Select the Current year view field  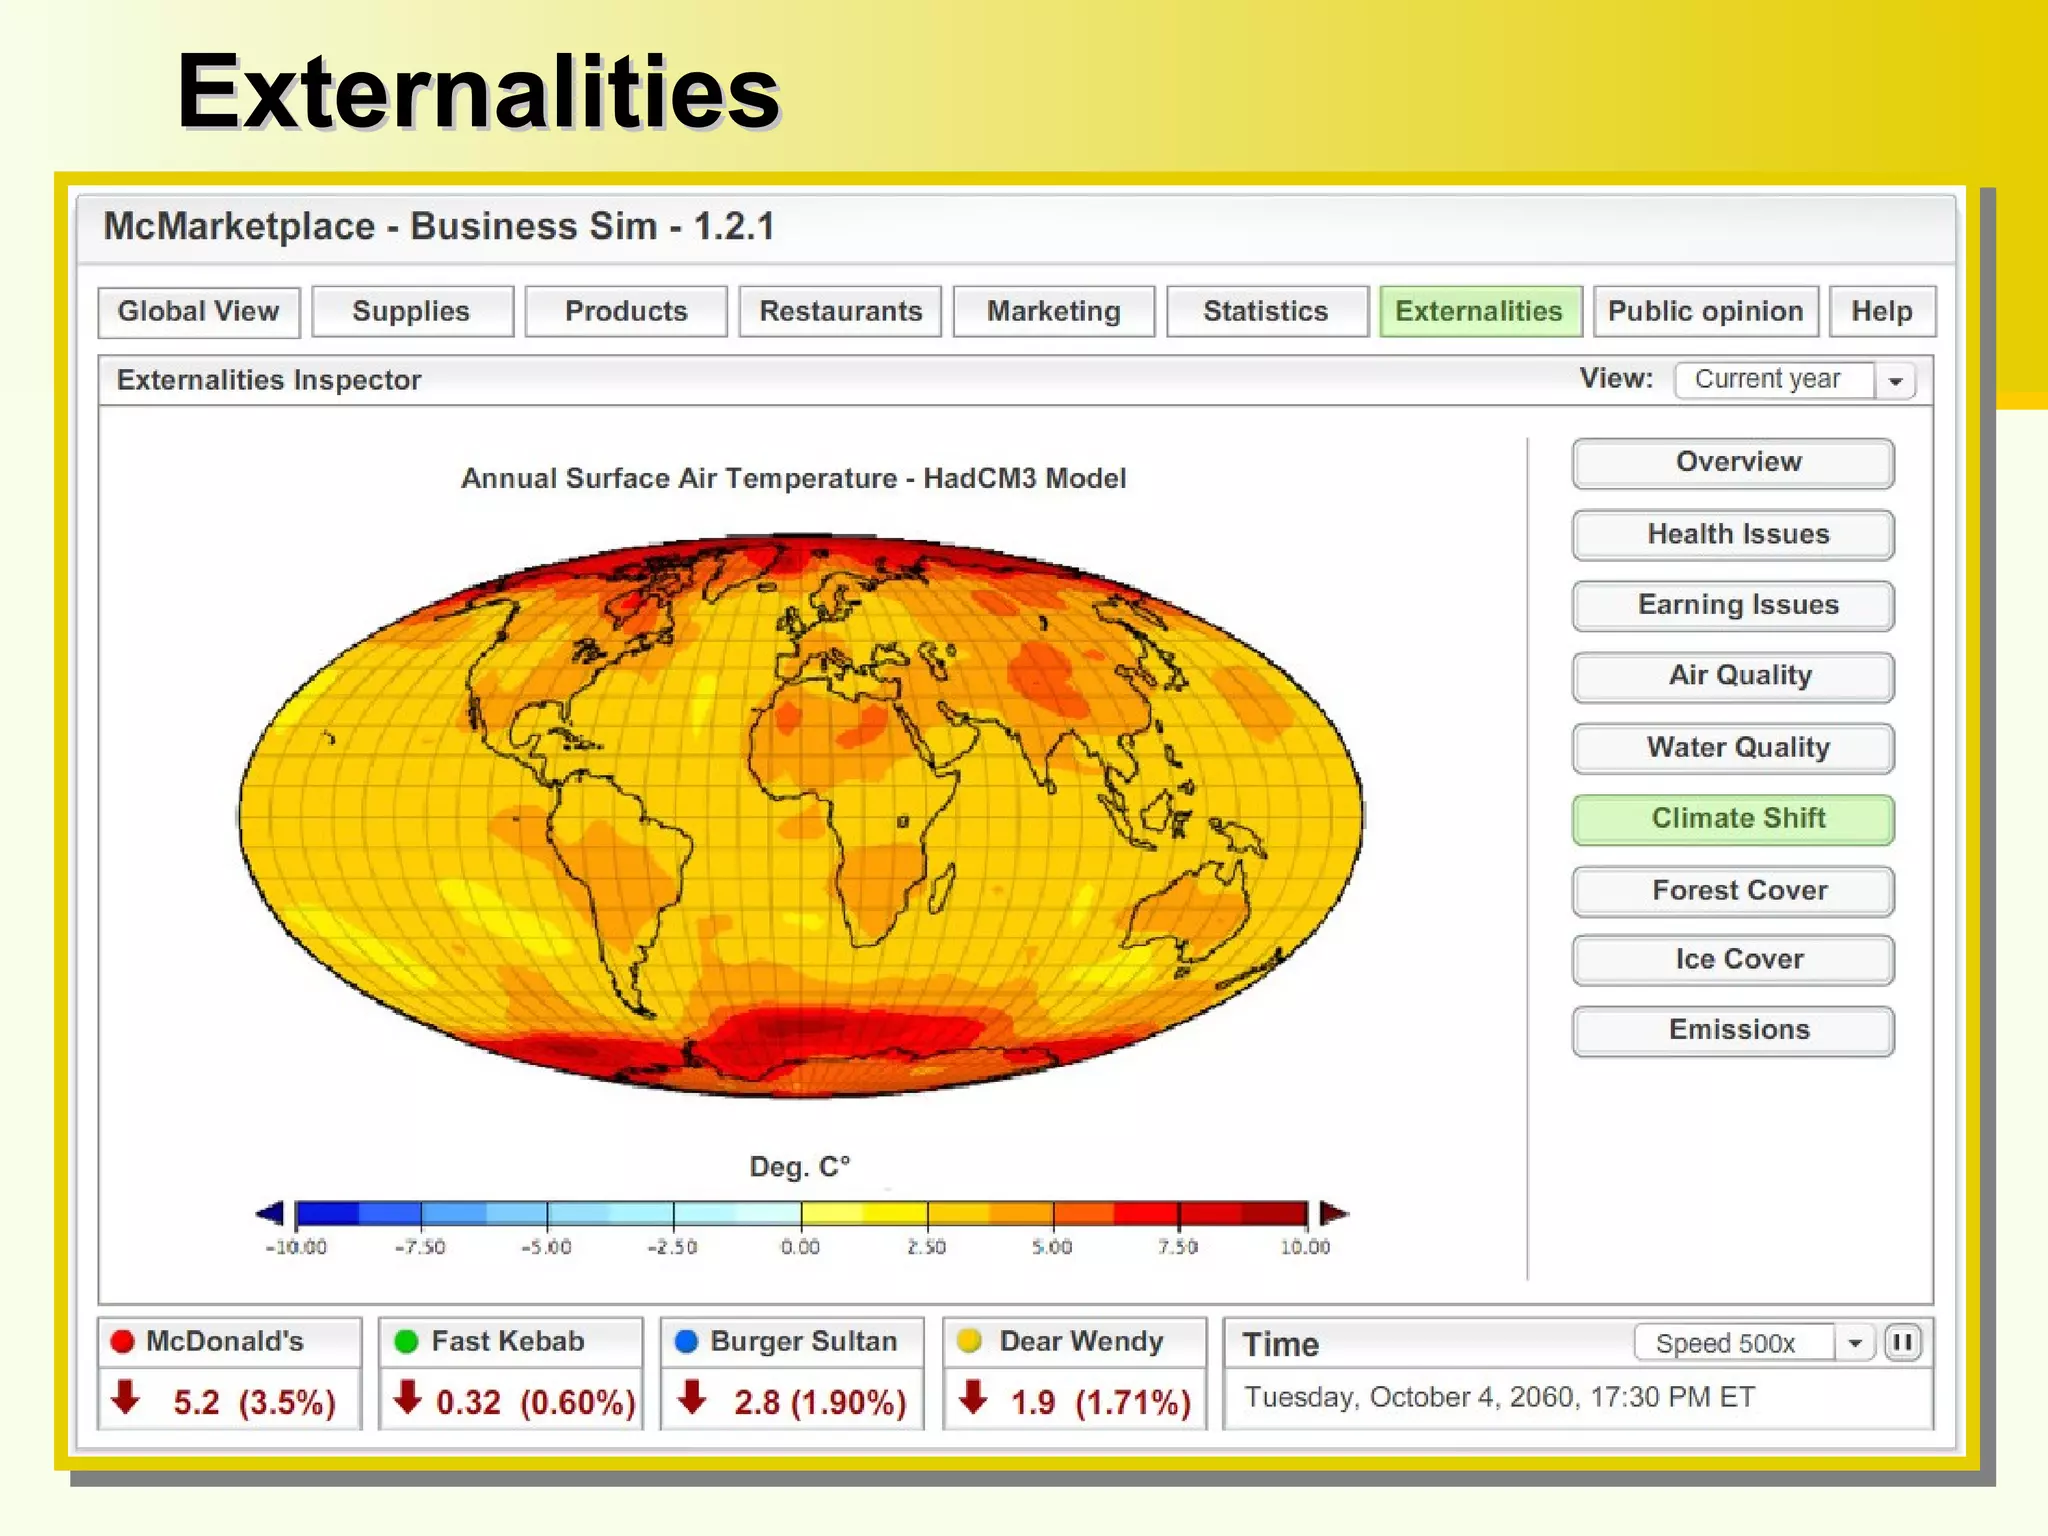pos(1774,380)
